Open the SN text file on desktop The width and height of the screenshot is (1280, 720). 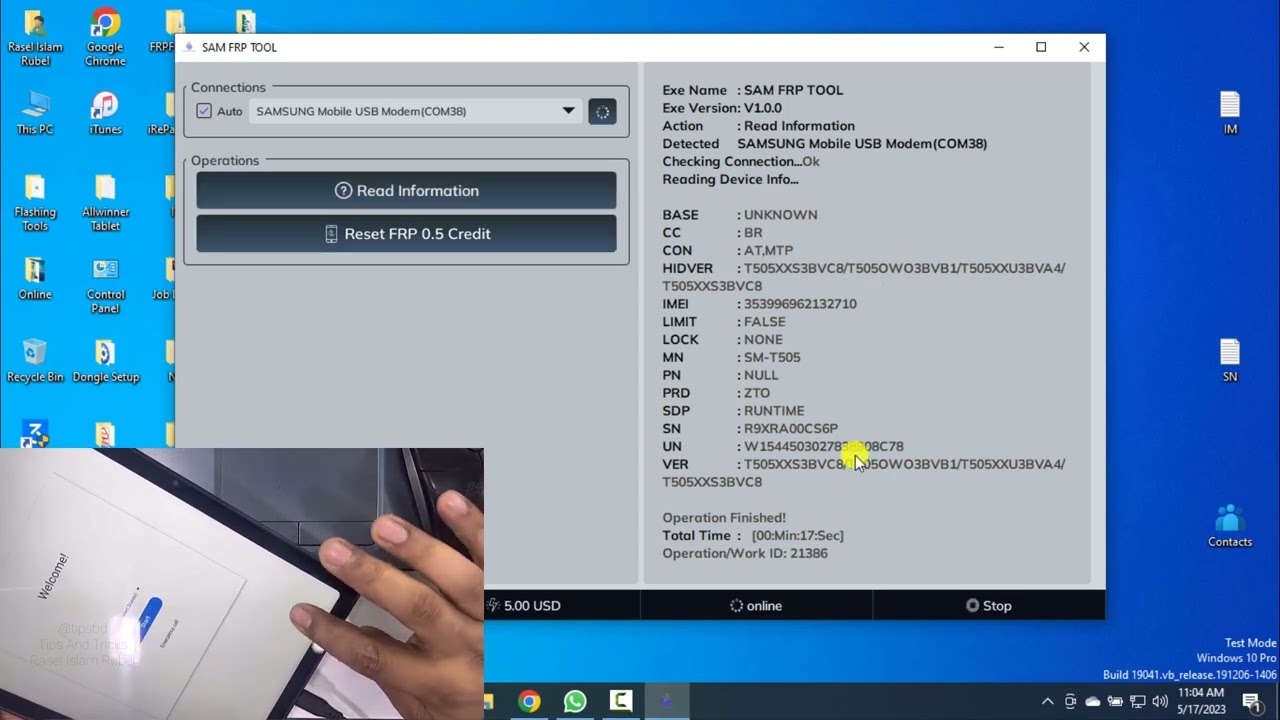[x=1230, y=361]
